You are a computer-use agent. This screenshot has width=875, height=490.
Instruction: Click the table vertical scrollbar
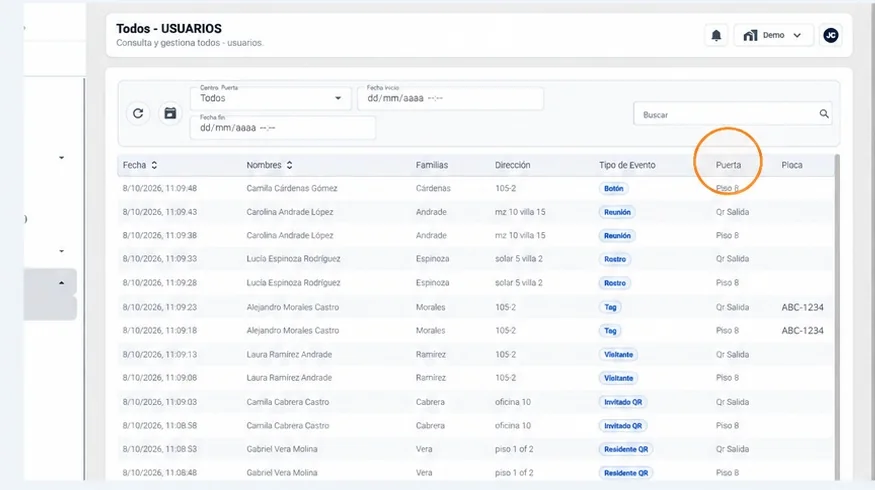coord(837,317)
